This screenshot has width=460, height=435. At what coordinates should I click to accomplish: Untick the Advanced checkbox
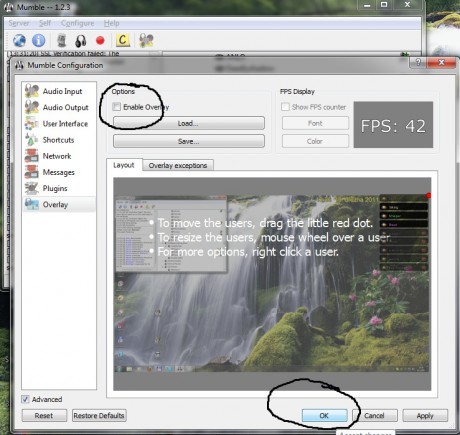[x=25, y=399]
